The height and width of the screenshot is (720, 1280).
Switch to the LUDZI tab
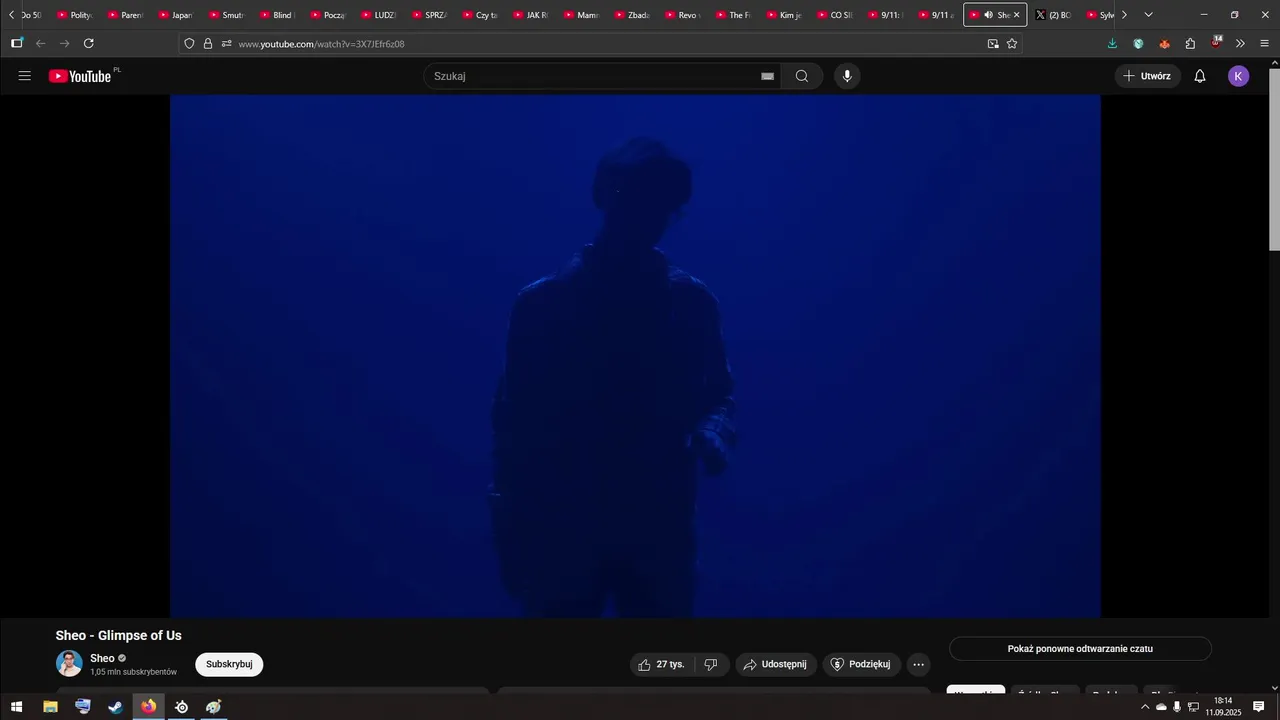point(378,15)
